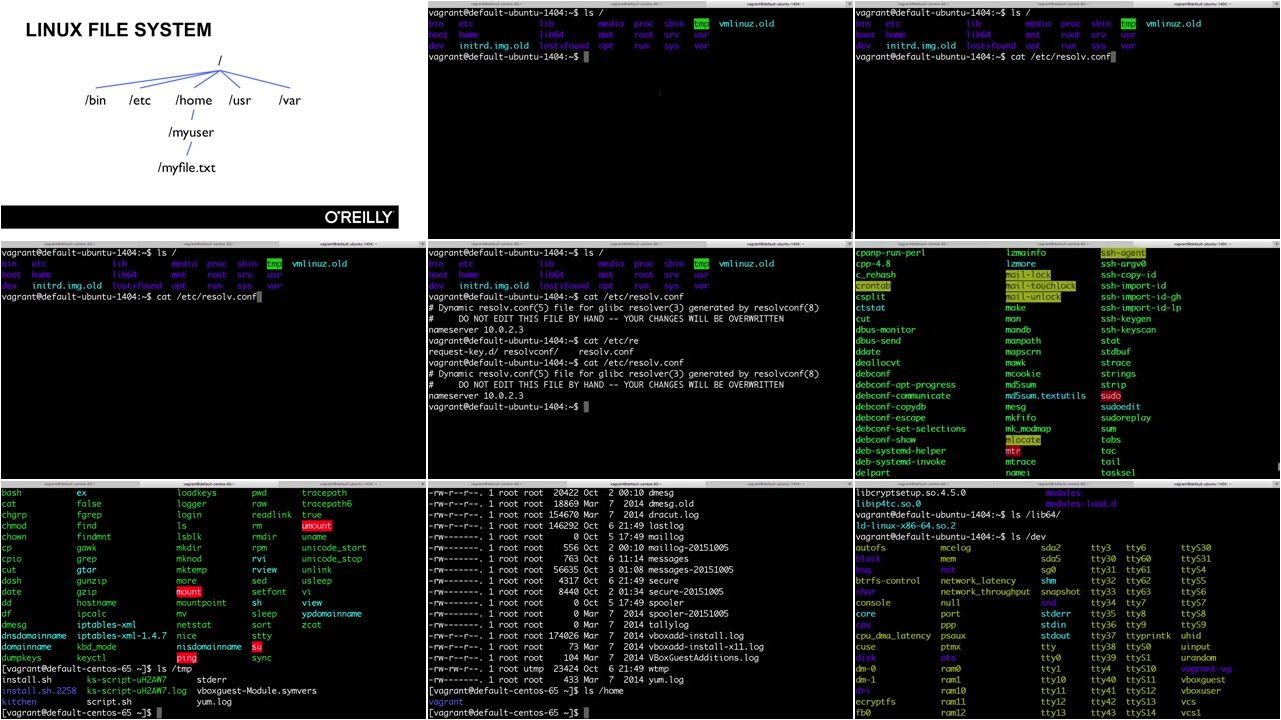
Task: Click the 'kitchen' directory name
Action: click(x=20, y=702)
